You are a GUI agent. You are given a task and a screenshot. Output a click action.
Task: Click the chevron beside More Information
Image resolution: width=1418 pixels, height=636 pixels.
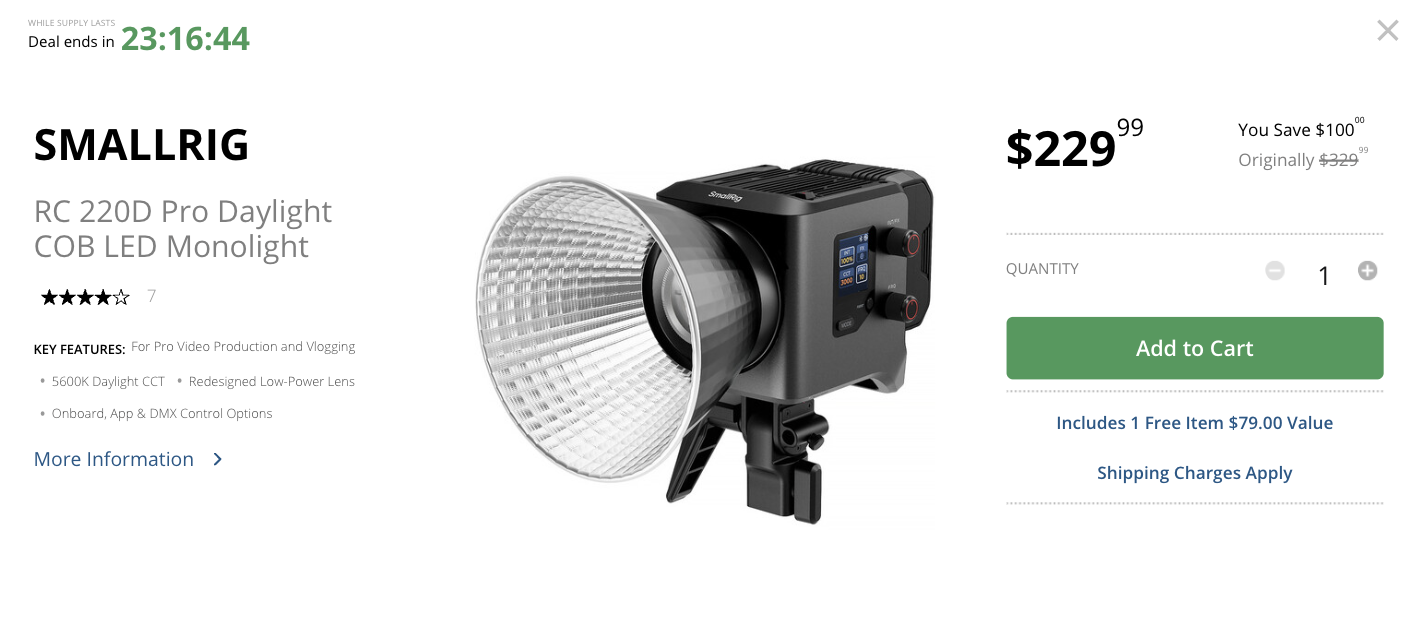pos(218,459)
